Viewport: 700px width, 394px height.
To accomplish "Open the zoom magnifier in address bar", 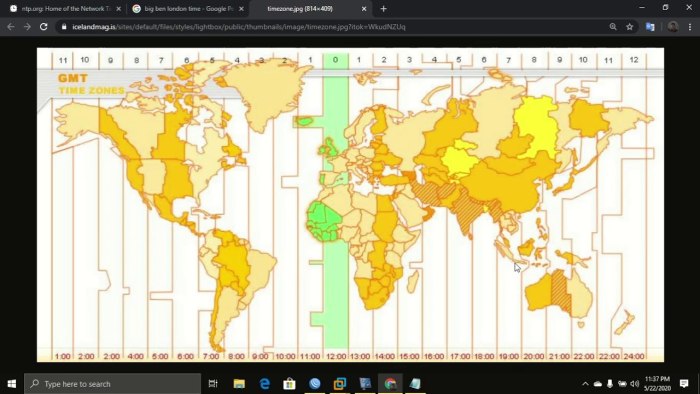I will [x=613, y=27].
